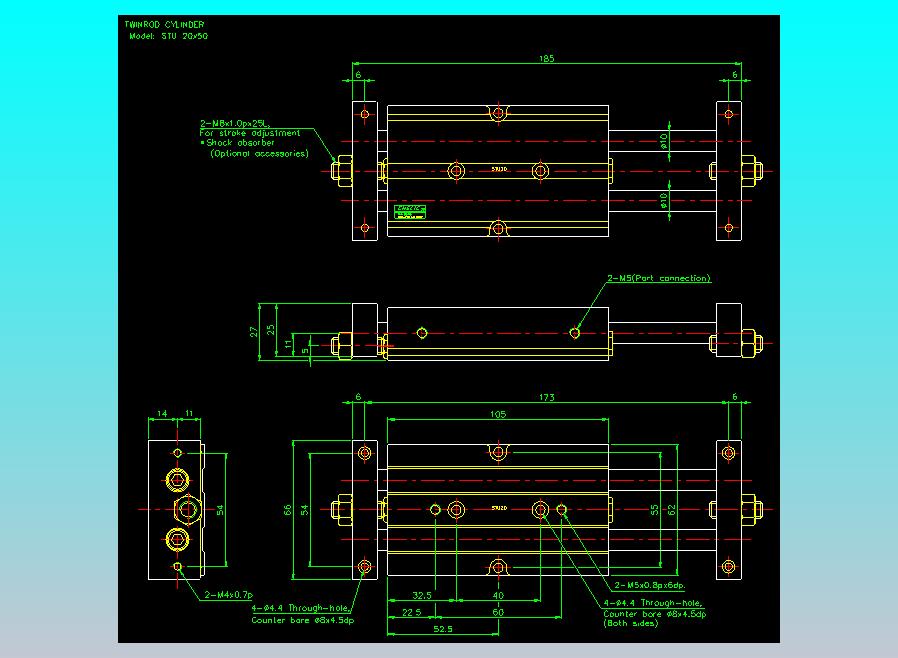Viewport: 898px width, 658px height.
Task: Click the 52.5 dimension at the bottom
Action: (x=443, y=629)
